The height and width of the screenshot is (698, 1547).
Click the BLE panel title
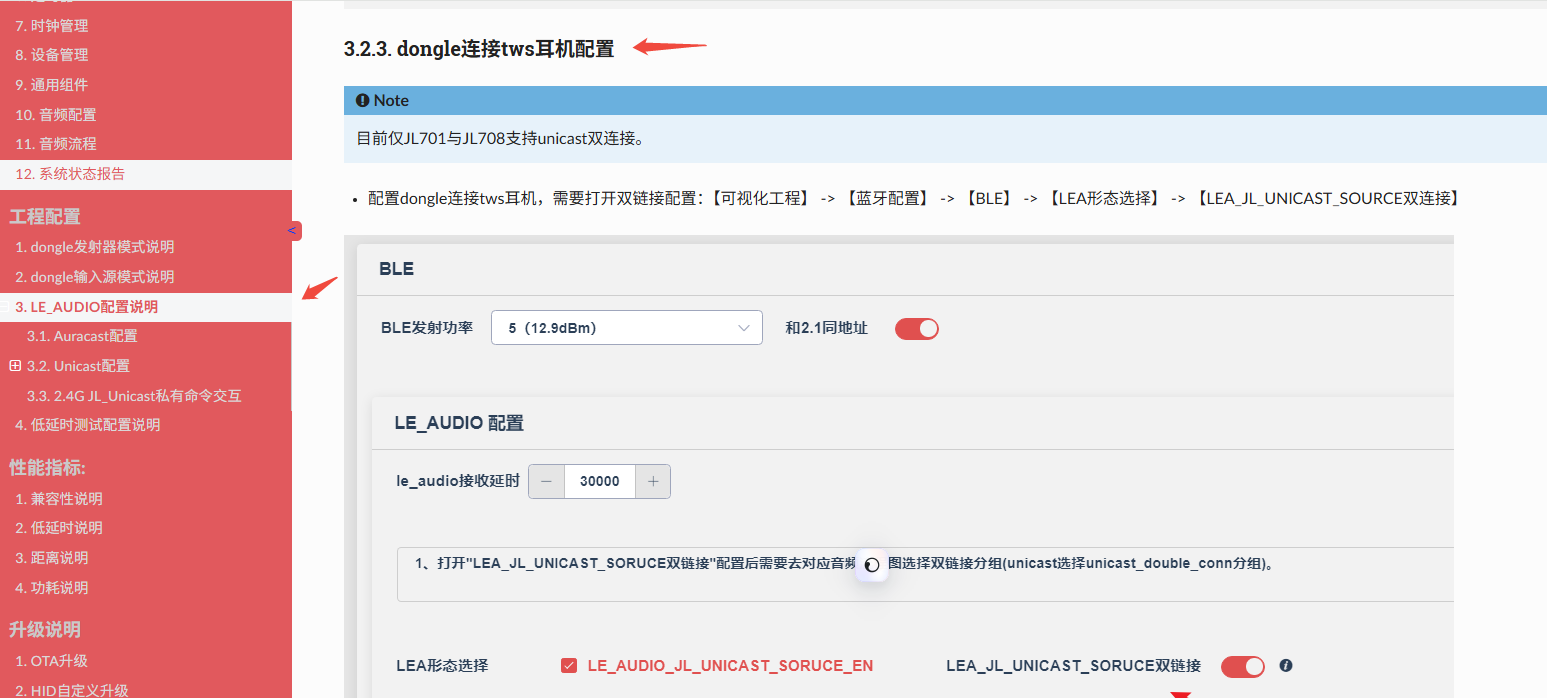coord(396,269)
